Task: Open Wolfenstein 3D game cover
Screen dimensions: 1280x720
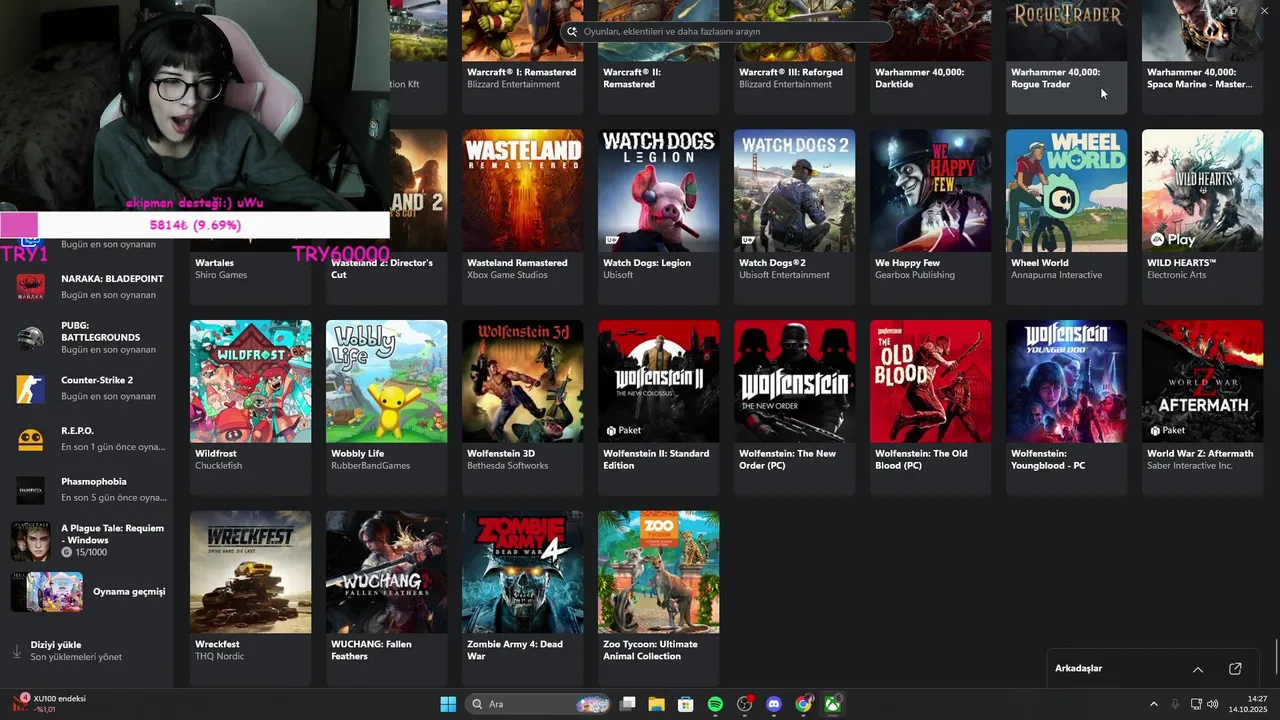Action: point(523,381)
